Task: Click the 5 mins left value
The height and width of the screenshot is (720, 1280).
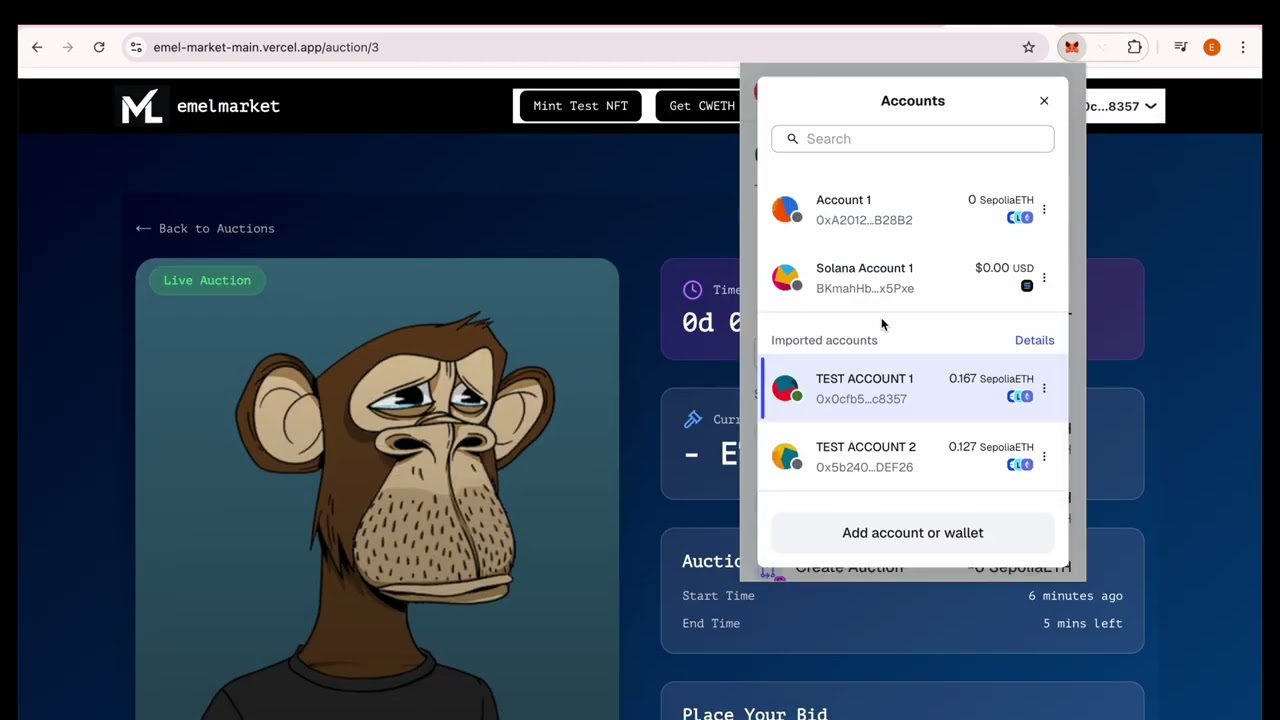Action: click(1082, 623)
